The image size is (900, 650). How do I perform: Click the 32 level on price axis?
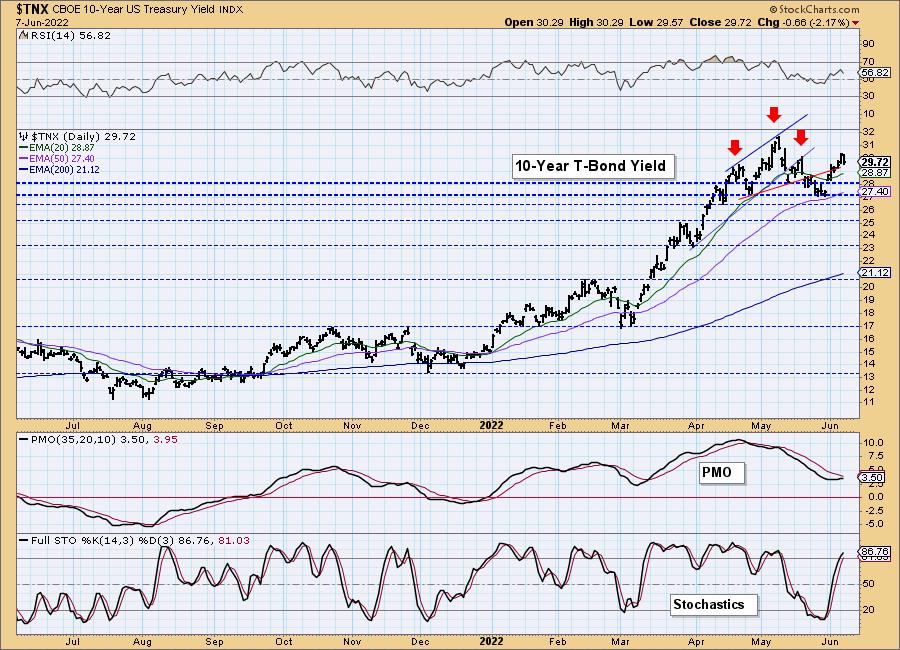[868, 131]
